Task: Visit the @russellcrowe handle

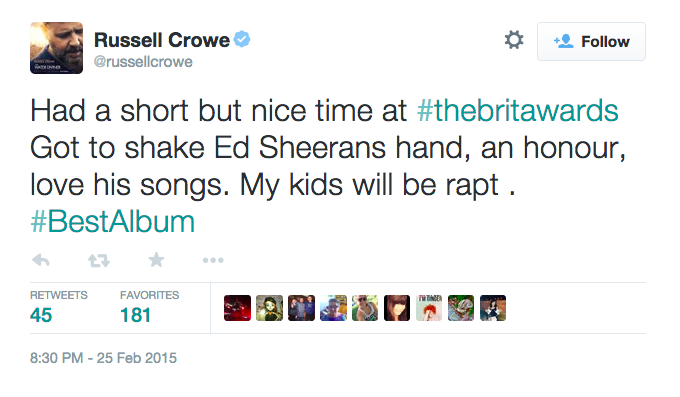Action: (x=143, y=62)
